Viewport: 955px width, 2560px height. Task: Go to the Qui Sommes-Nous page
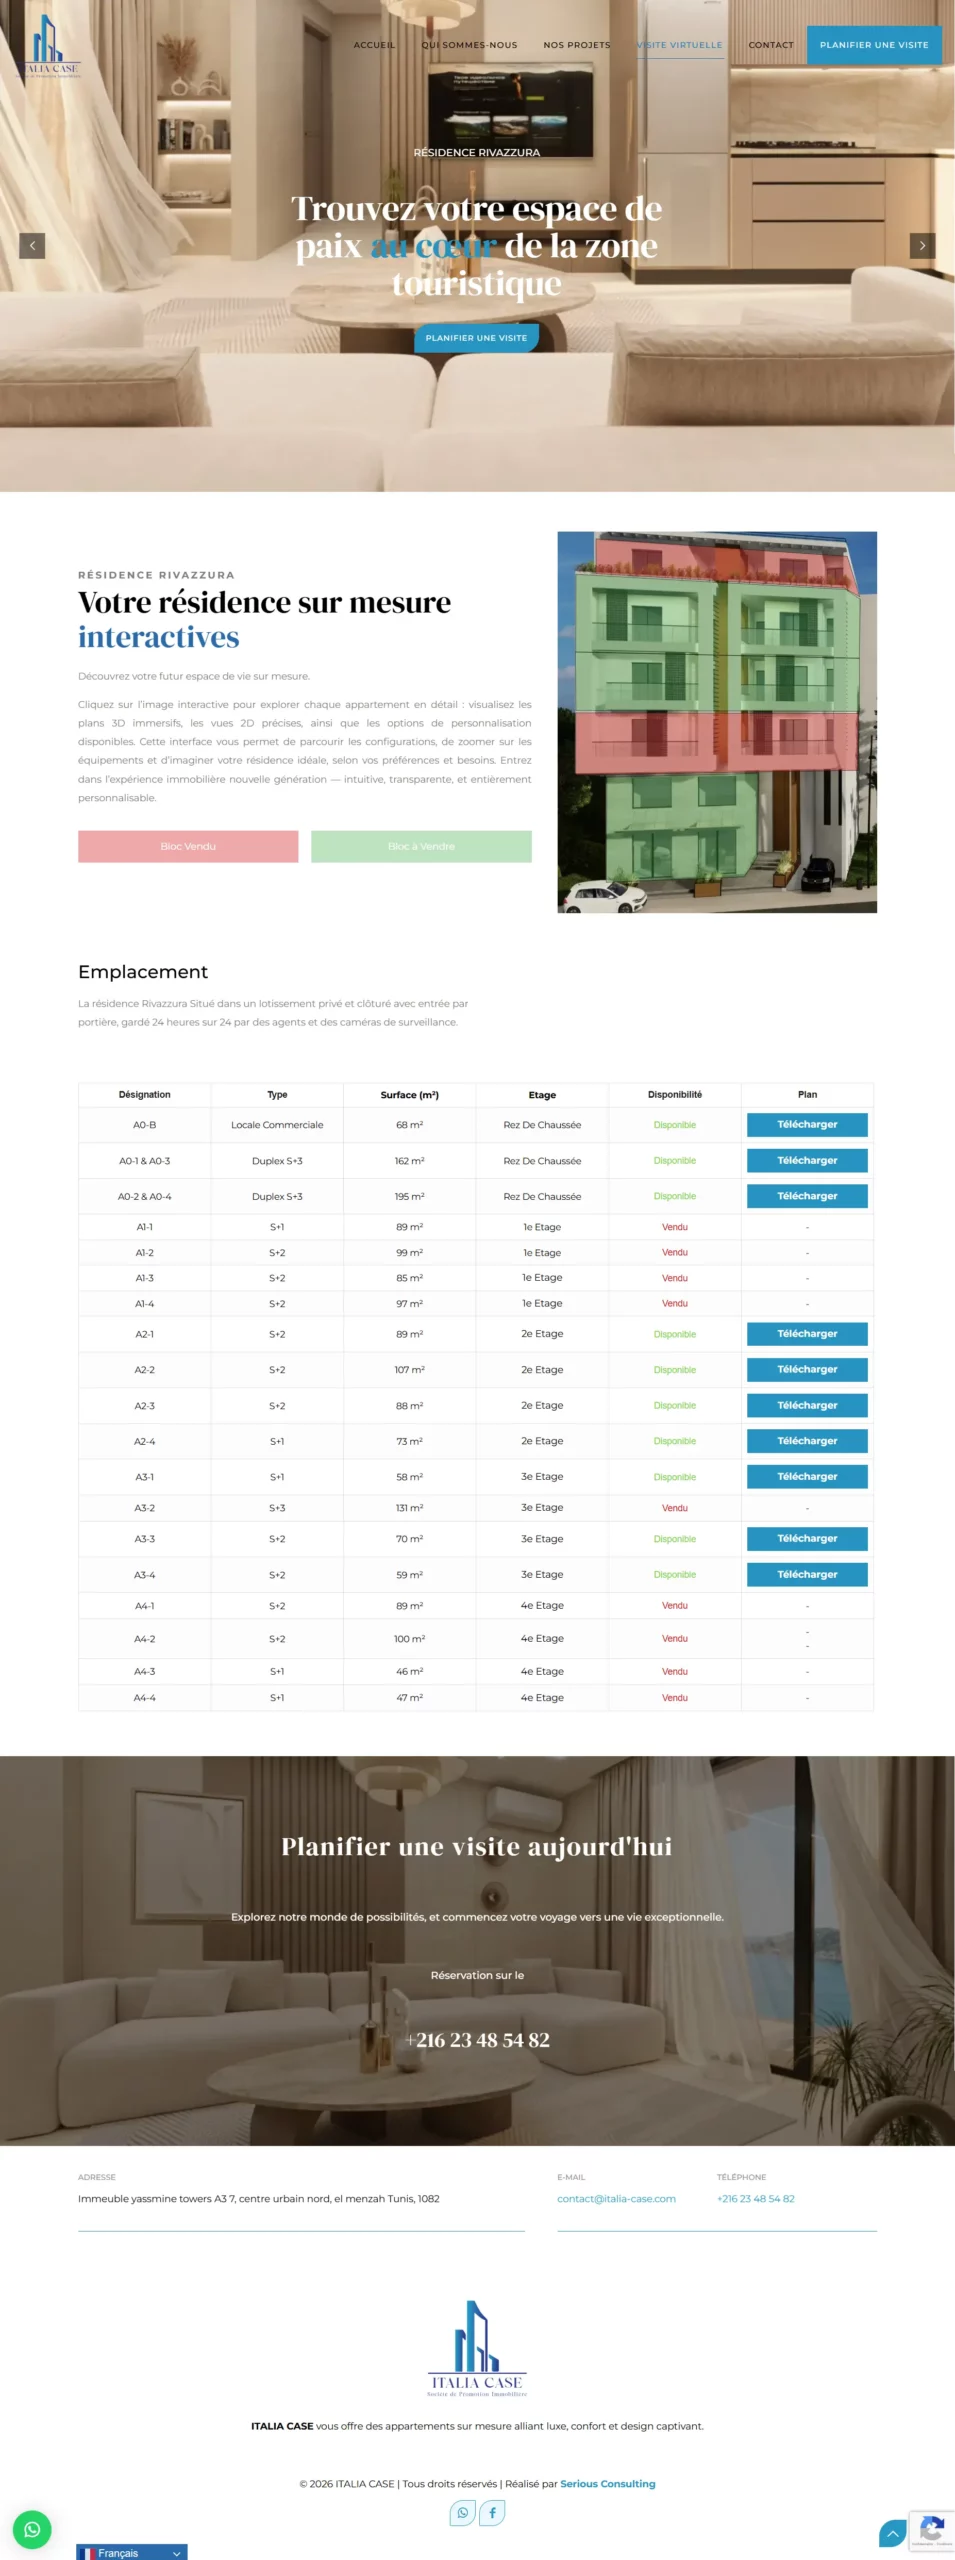[469, 45]
